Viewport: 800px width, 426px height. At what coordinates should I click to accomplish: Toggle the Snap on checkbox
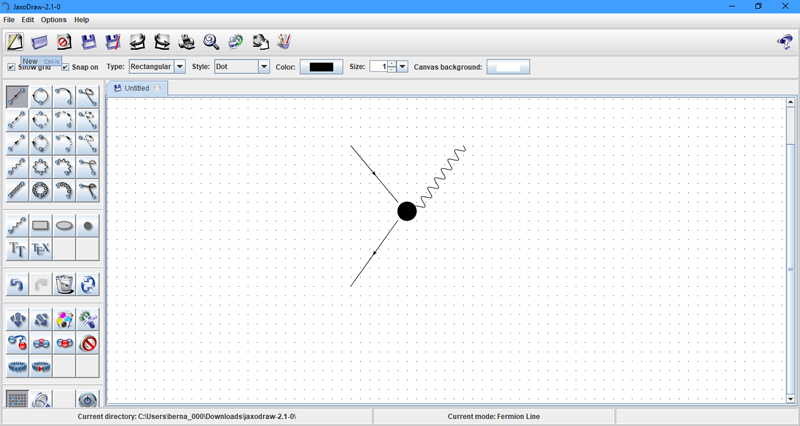tap(65, 67)
